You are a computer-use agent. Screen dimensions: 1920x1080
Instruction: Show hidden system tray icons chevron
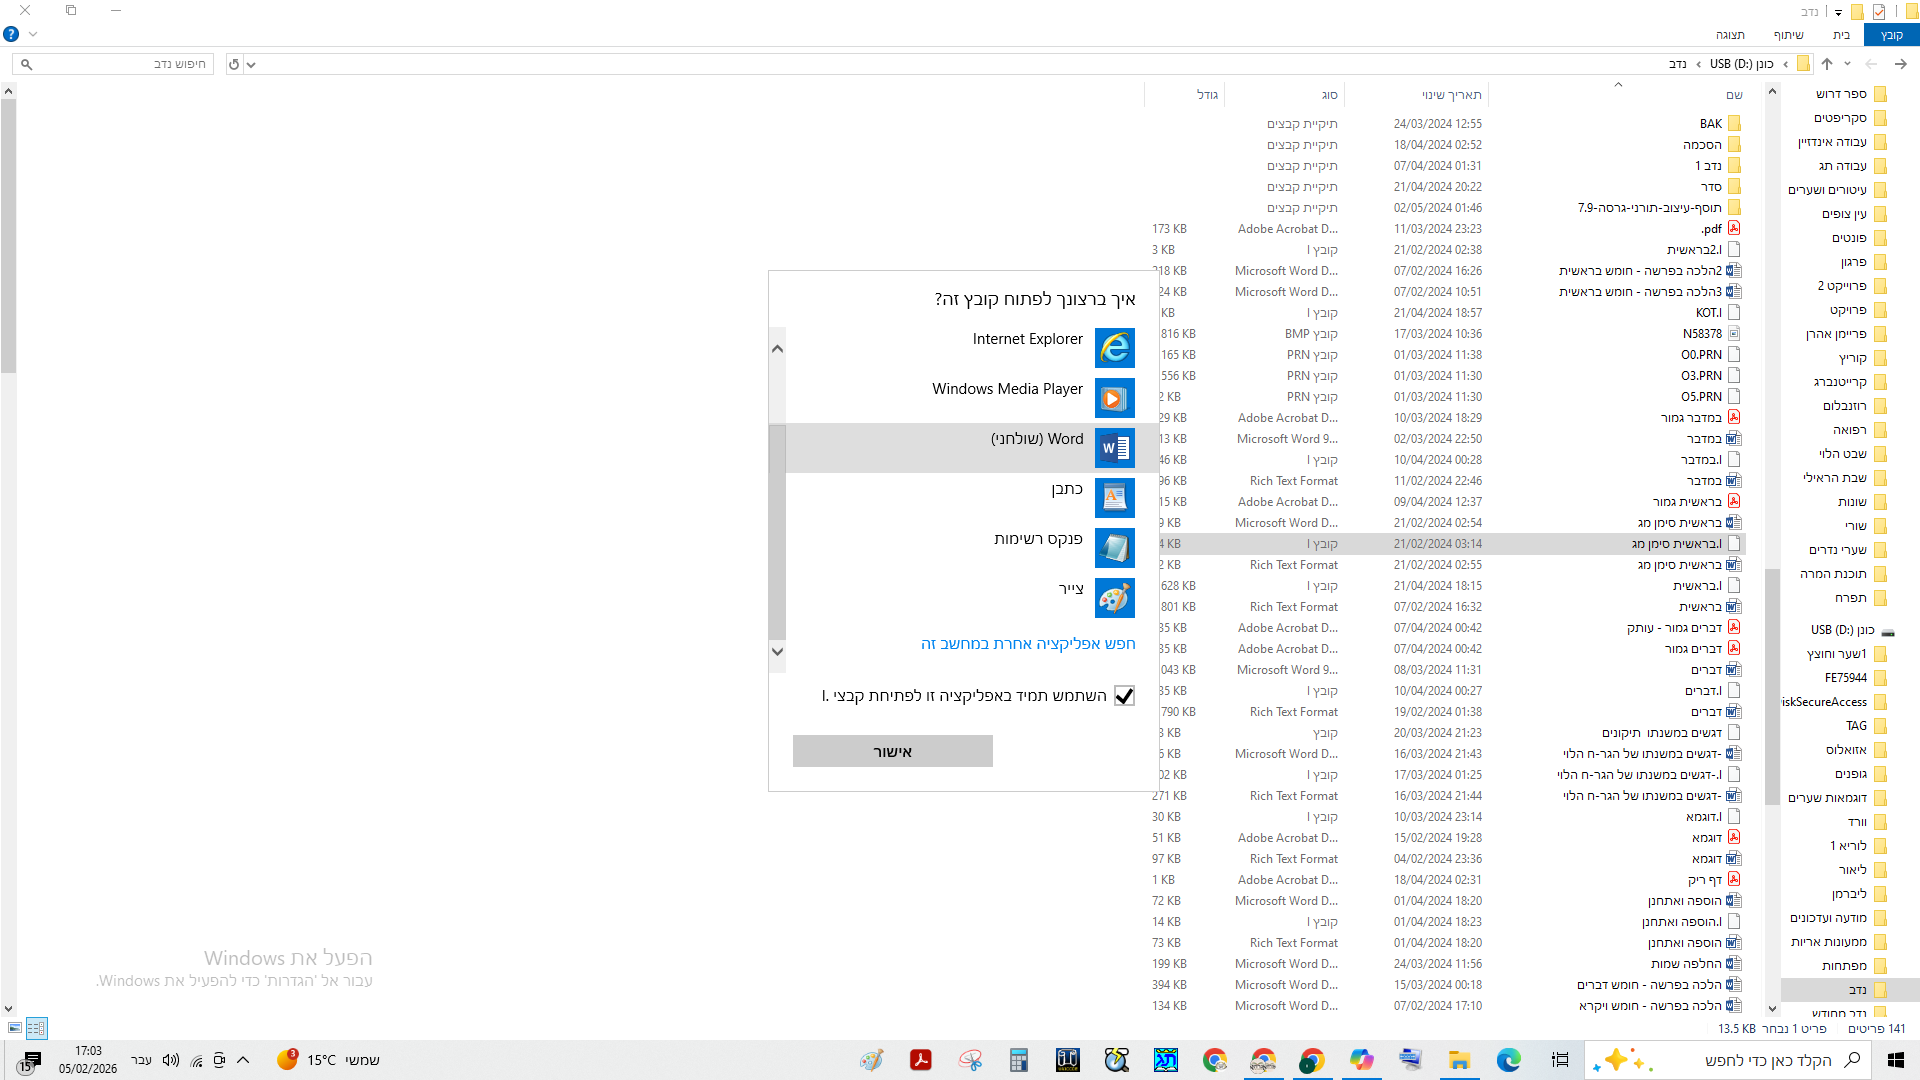[243, 1060]
